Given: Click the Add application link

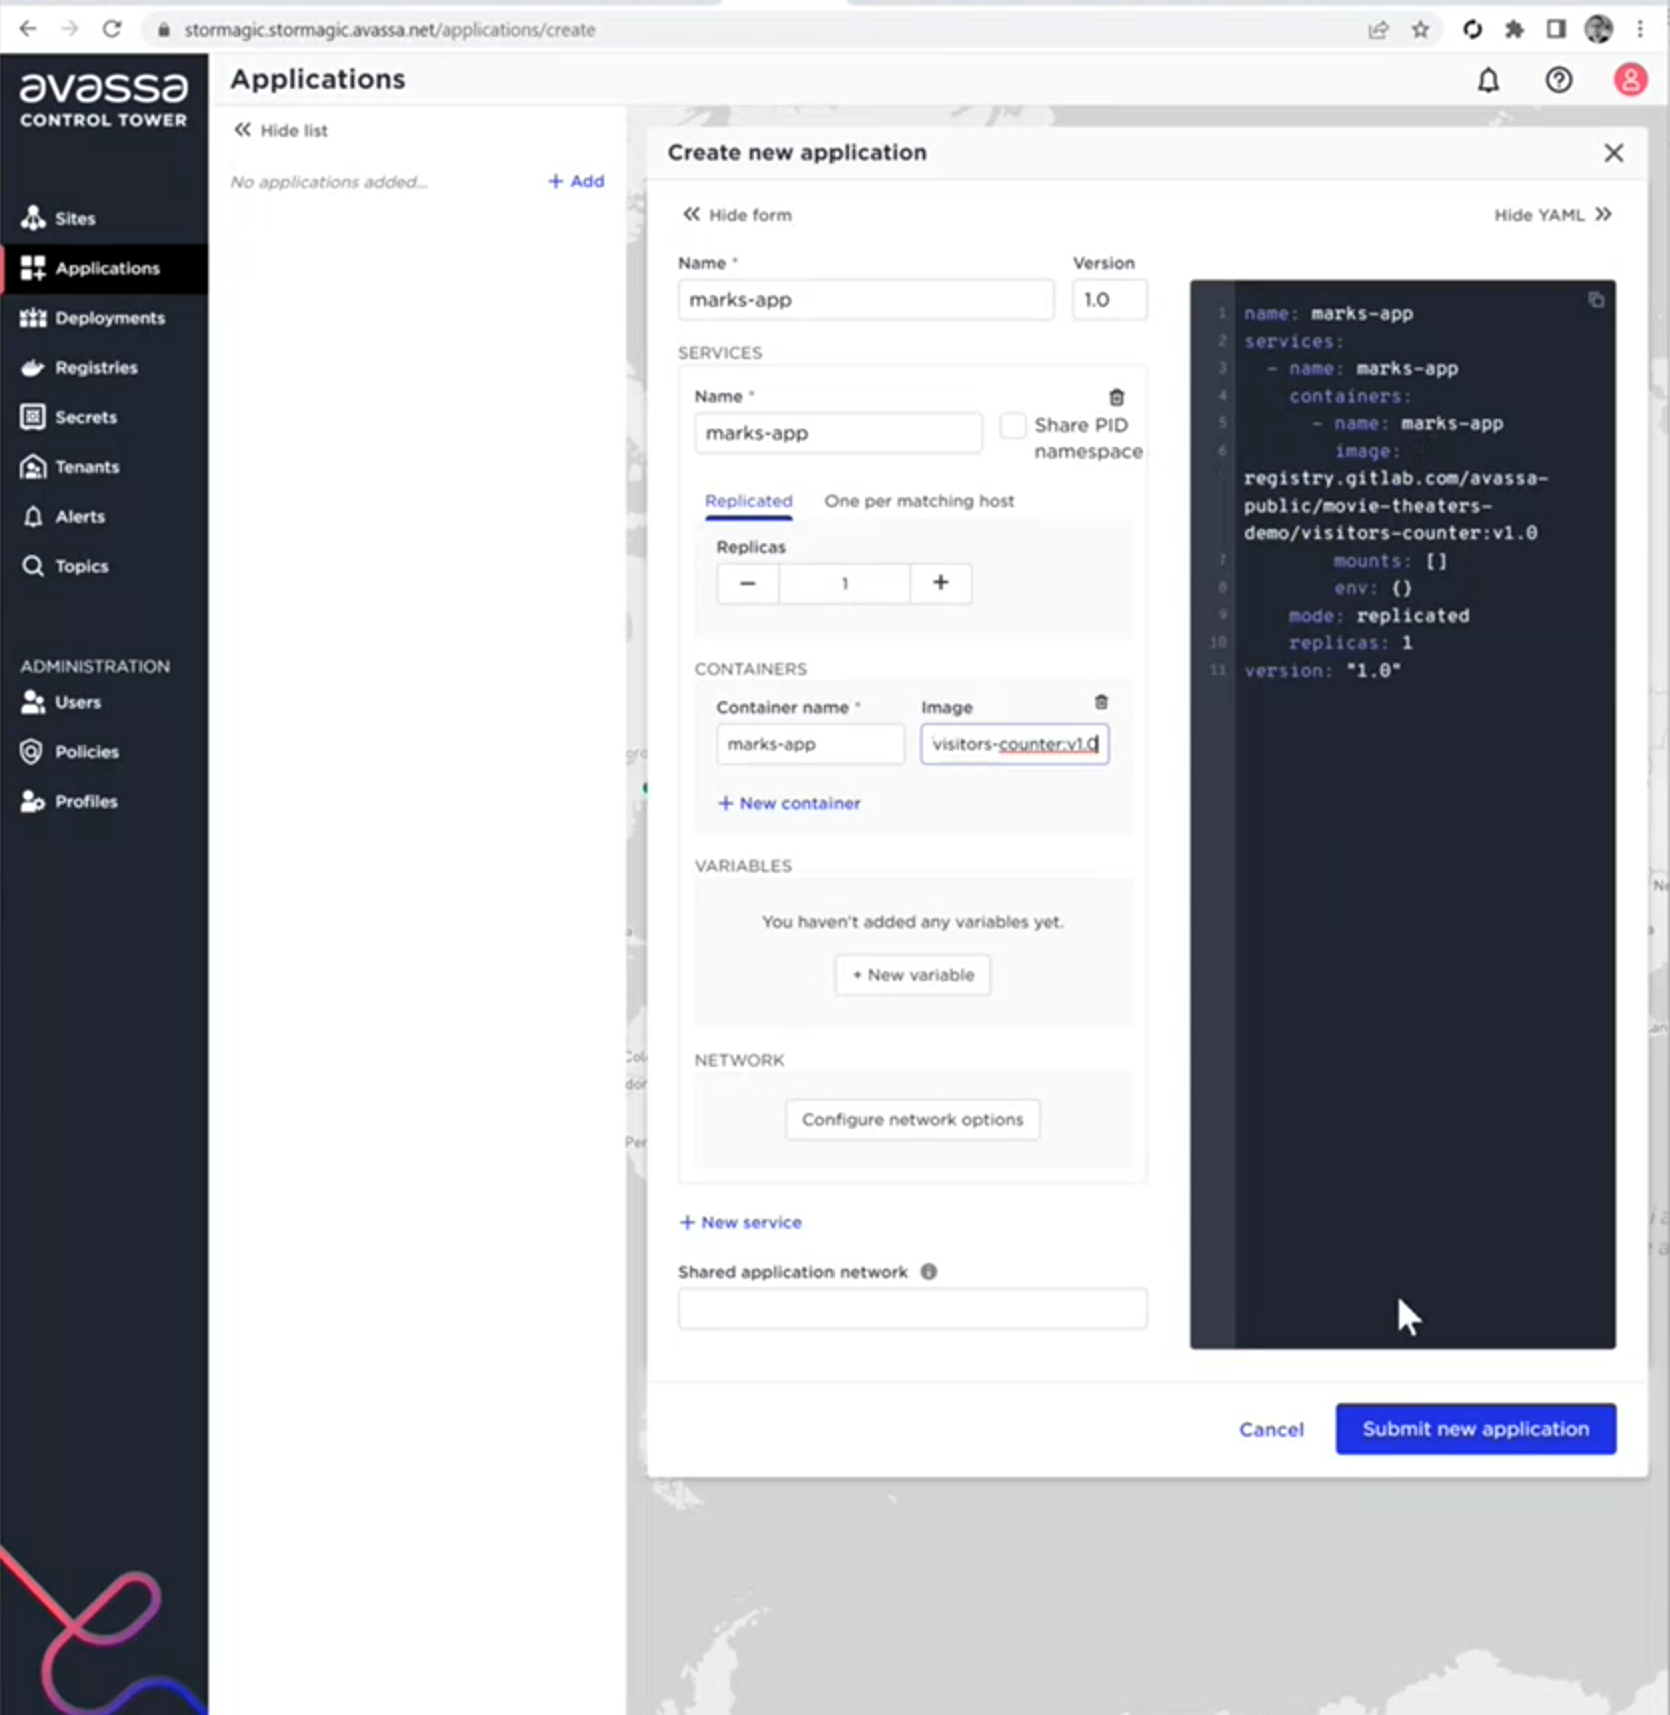Looking at the screenshot, I should [x=576, y=181].
